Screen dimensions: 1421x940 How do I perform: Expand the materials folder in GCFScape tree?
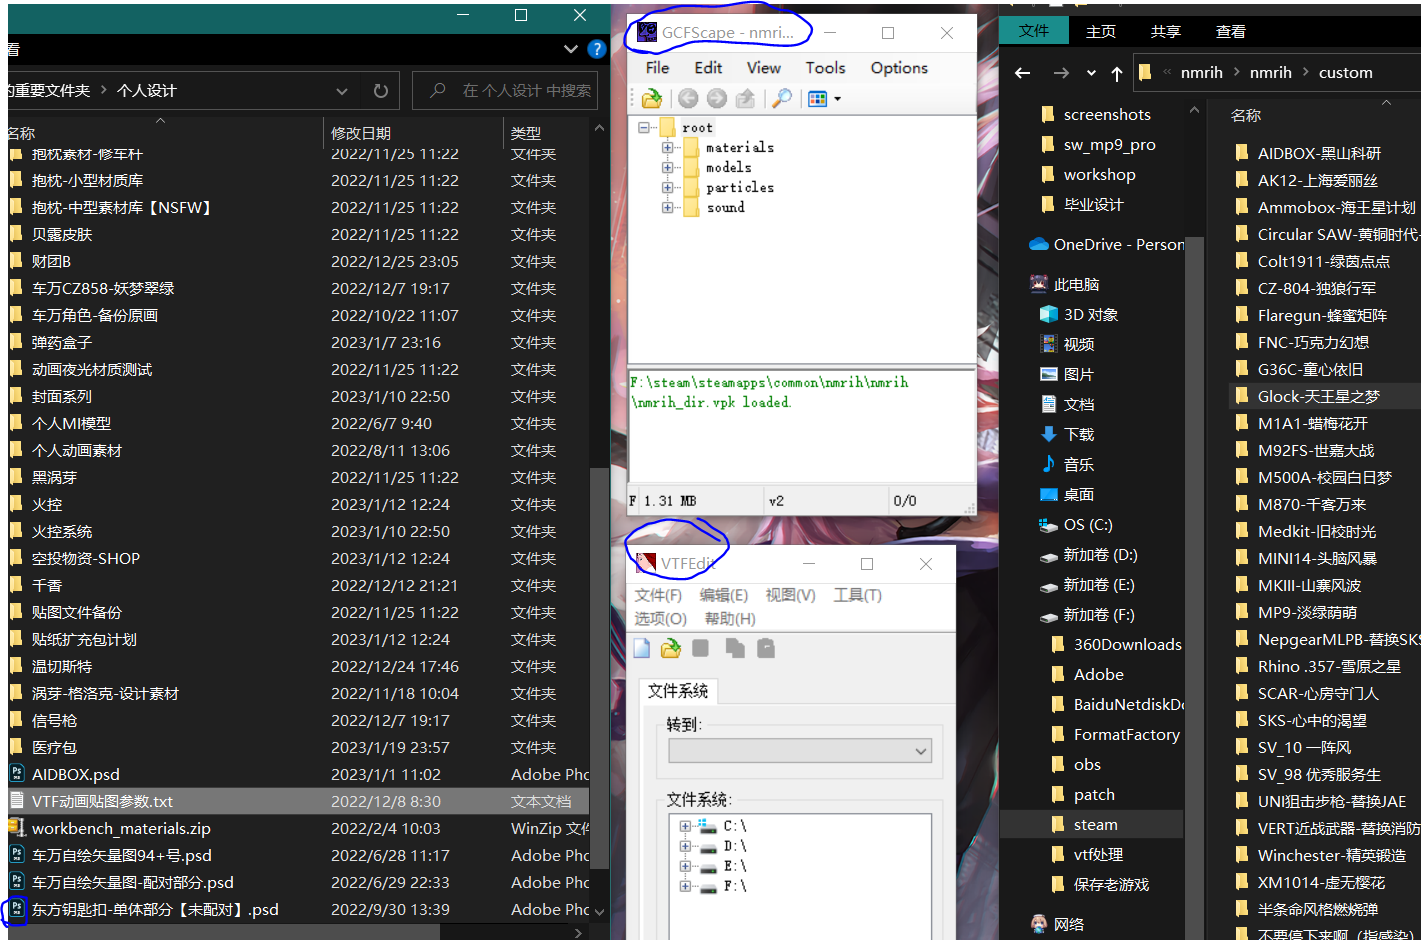667,147
